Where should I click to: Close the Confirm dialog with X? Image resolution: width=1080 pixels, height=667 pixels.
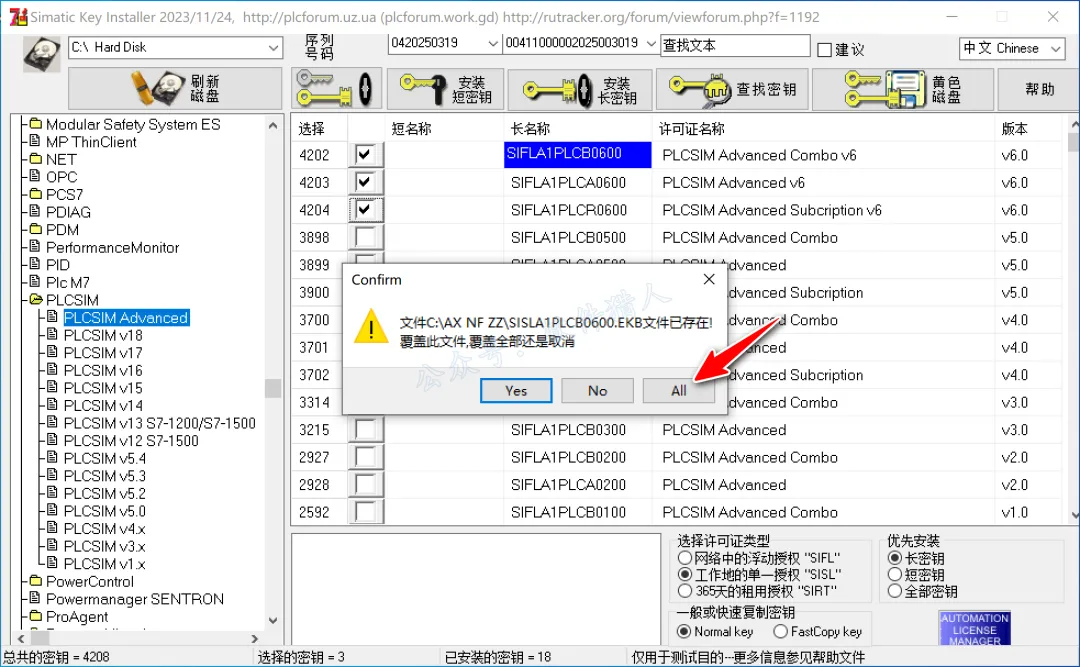tap(709, 279)
